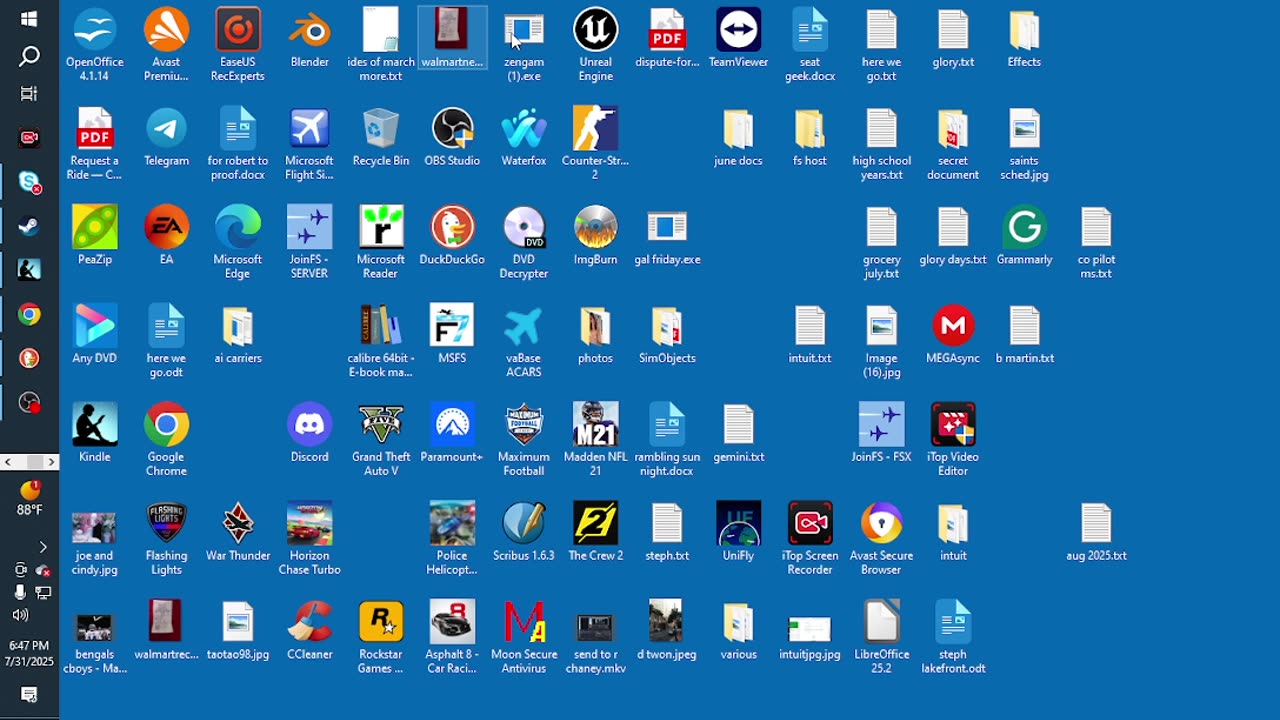This screenshot has height=720, width=1280.
Task: Select the Grammarly desktop icon
Action: point(1024,237)
